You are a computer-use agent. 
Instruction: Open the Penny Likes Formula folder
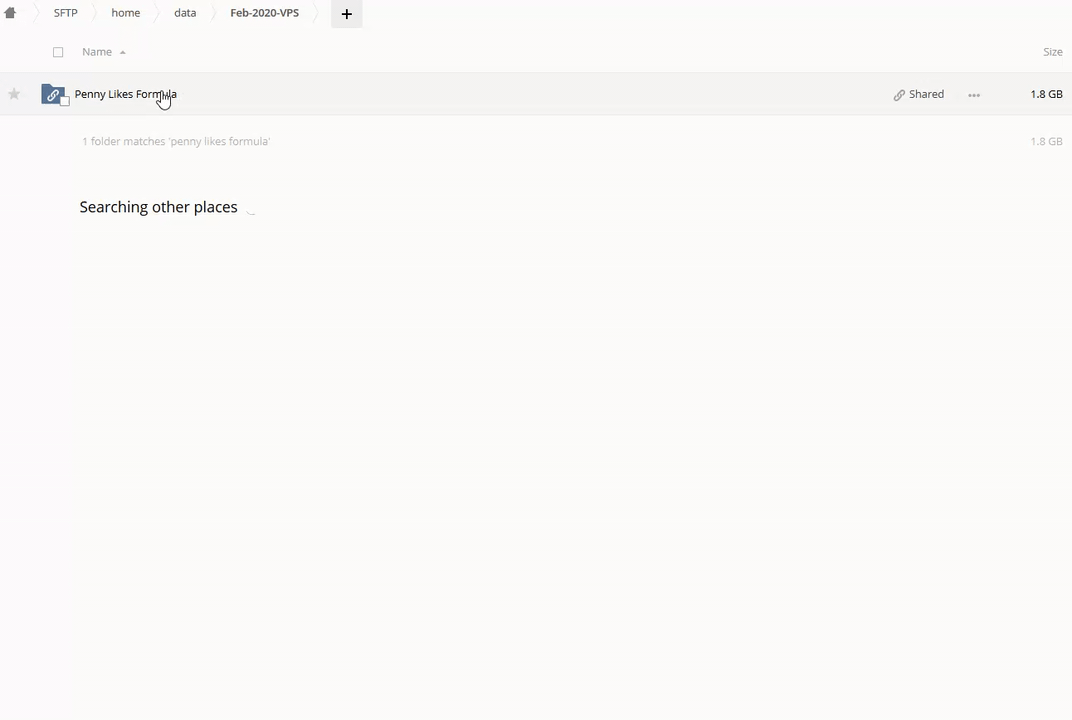(x=125, y=94)
